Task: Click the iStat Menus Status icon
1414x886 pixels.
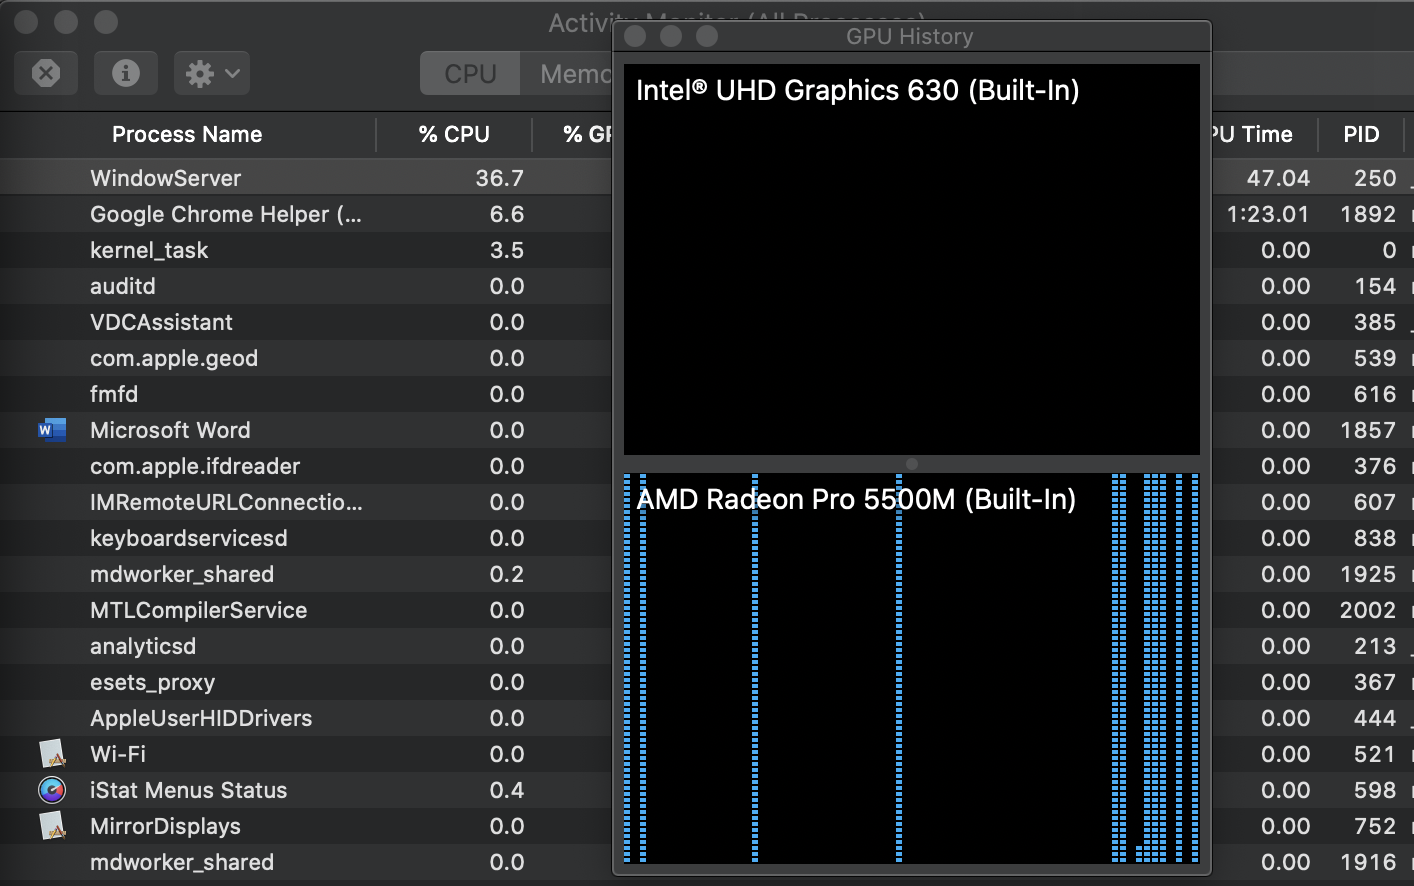Action: 52,790
